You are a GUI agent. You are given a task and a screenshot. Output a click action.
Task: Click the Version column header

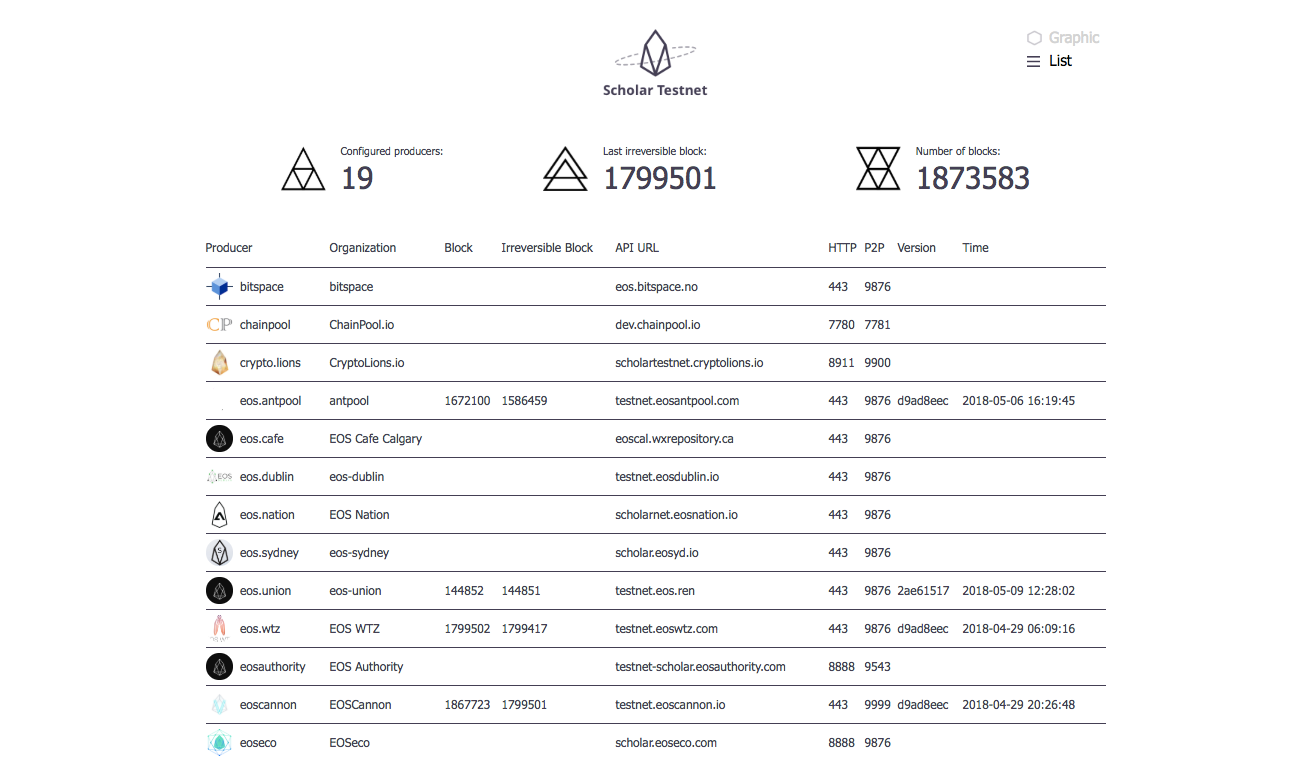[917, 248]
